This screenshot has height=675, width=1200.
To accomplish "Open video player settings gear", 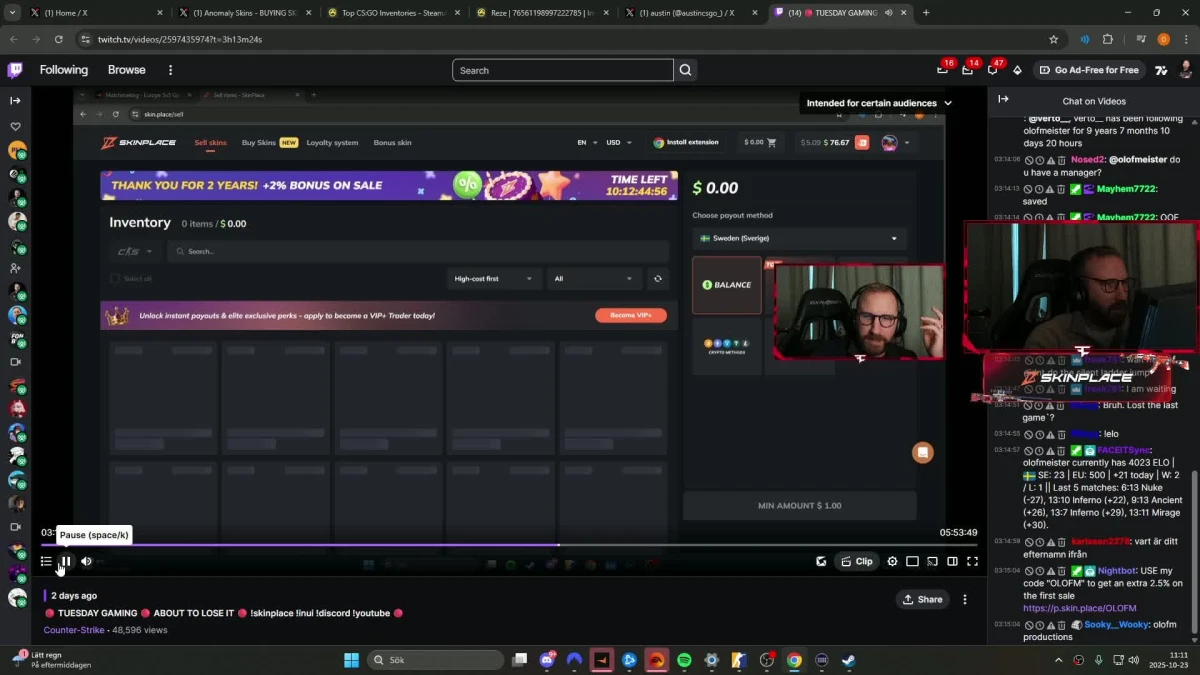I will pyautogui.click(x=892, y=562).
